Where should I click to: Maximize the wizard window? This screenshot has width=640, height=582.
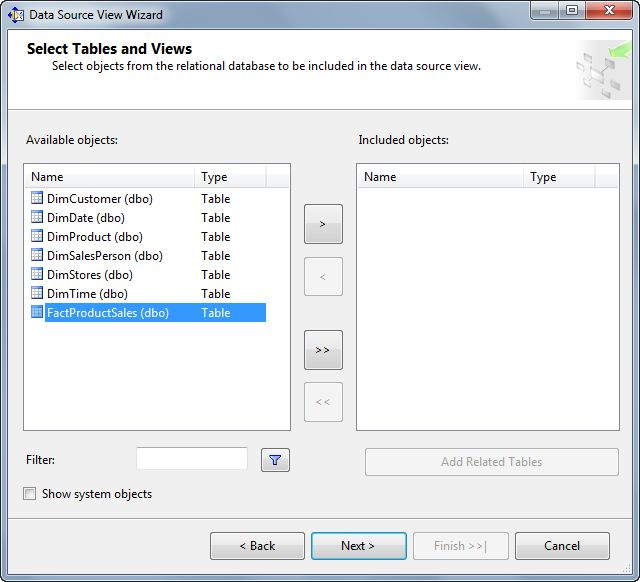click(572, 10)
